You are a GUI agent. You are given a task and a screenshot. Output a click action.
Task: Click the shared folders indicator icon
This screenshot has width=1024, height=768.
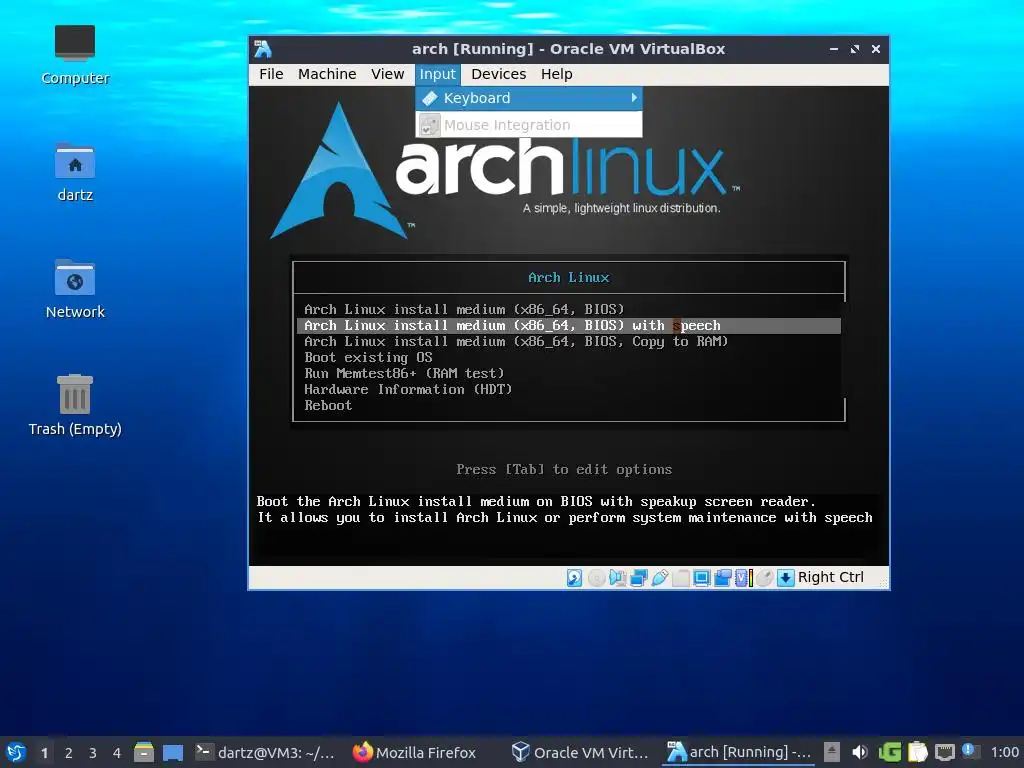point(680,578)
